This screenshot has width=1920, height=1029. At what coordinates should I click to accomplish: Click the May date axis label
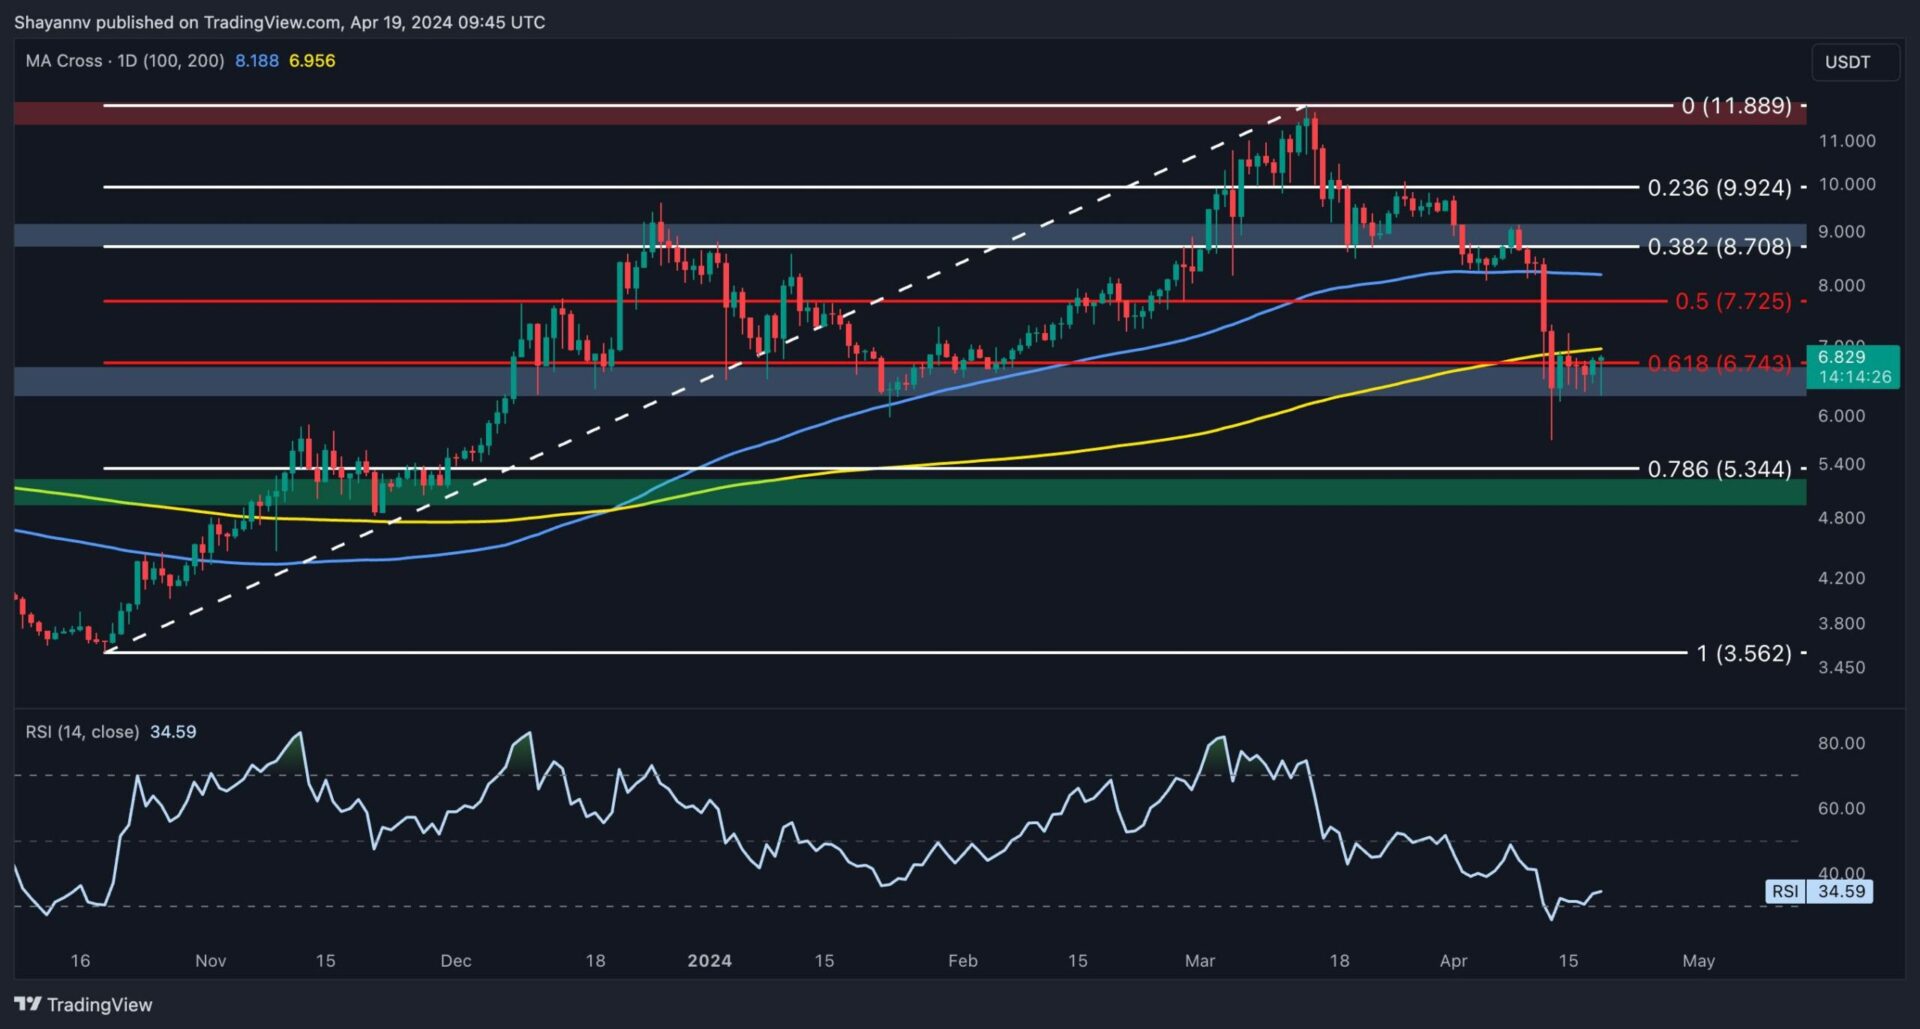tap(1698, 961)
